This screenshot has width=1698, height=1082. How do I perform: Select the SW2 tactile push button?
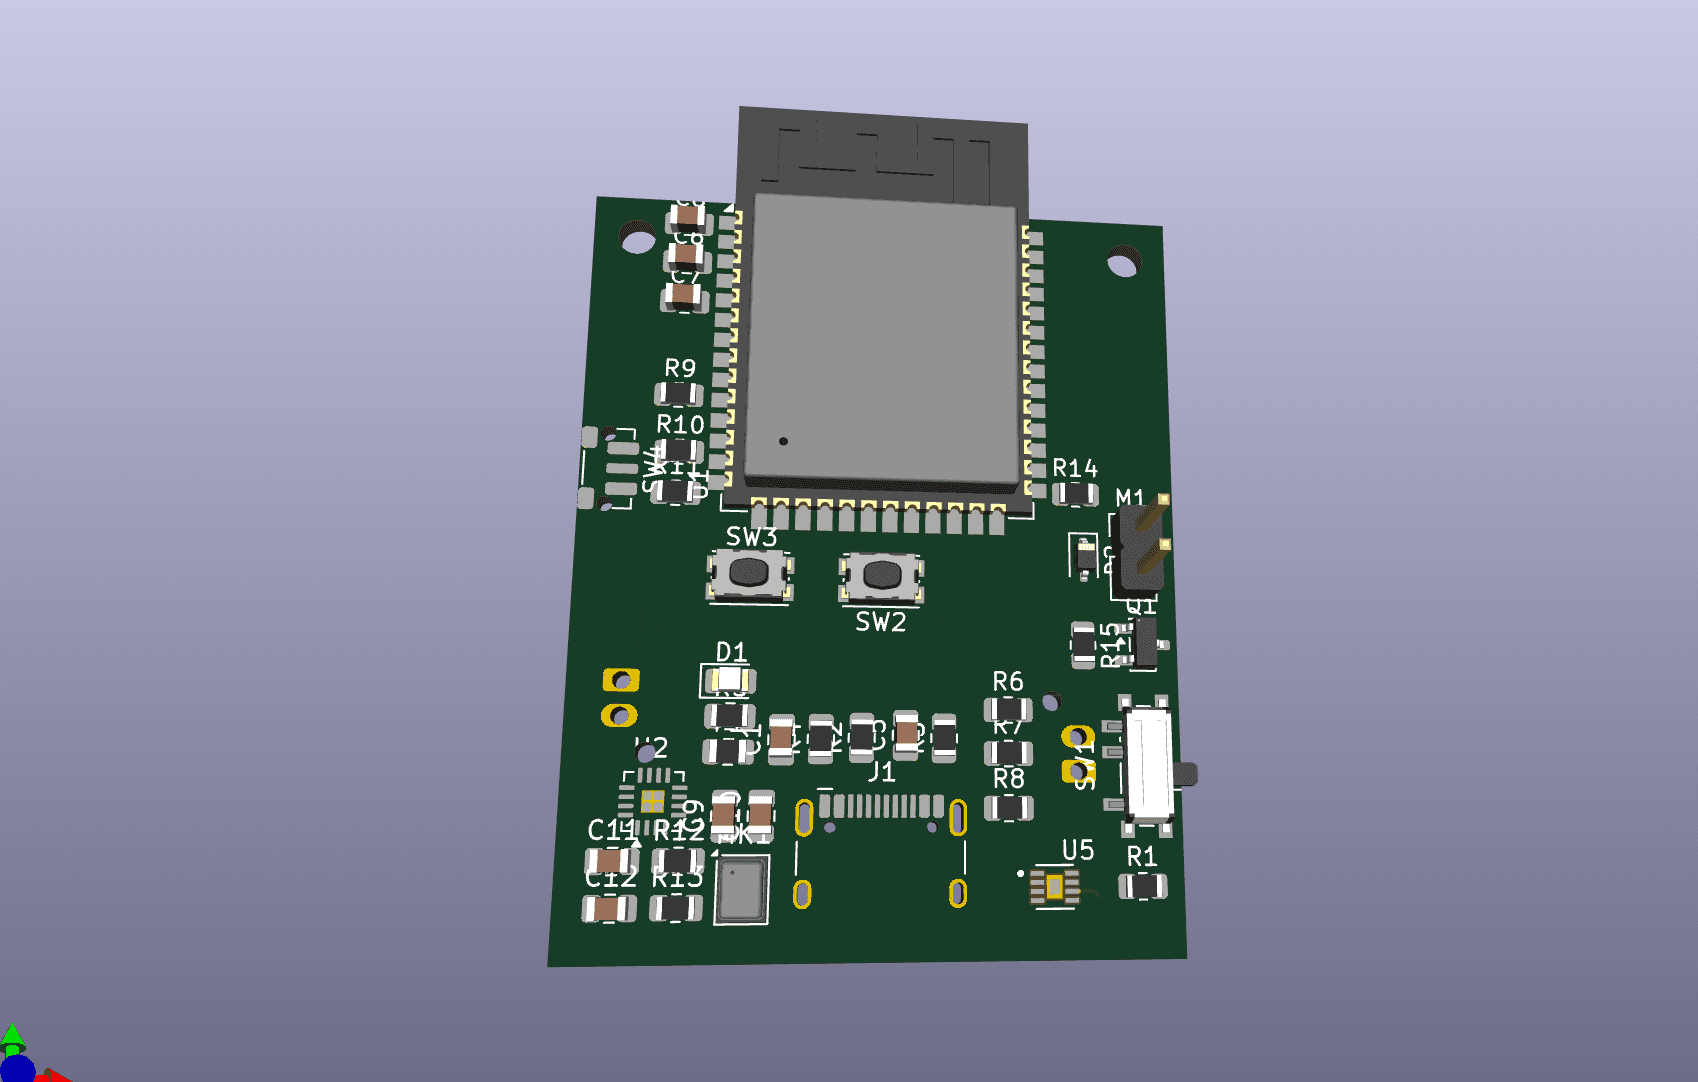881,575
